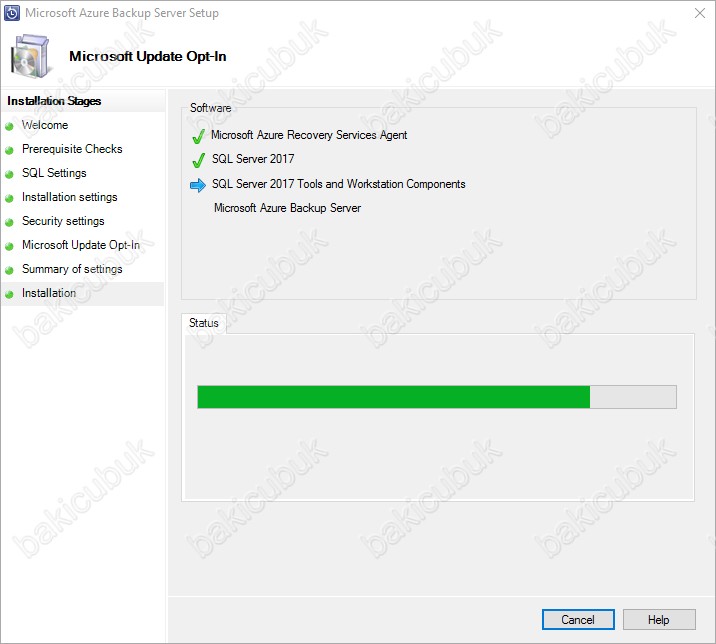Click green dot next to Installation stage
Image resolution: width=716 pixels, height=644 pixels.
pyautogui.click(x=9, y=295)
